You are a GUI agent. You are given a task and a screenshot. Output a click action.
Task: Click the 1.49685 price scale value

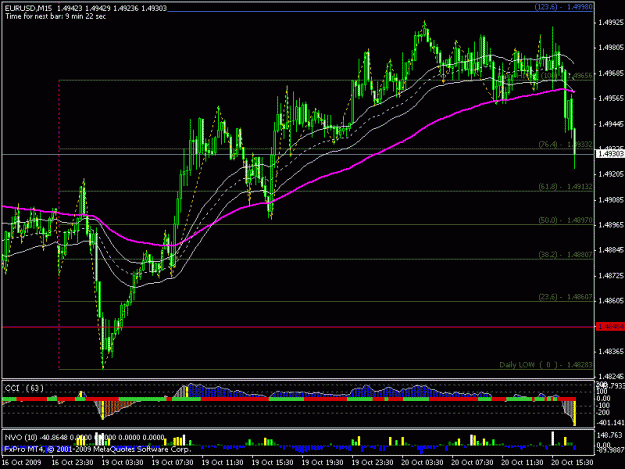pyautogui.click(x=611, y=73)
